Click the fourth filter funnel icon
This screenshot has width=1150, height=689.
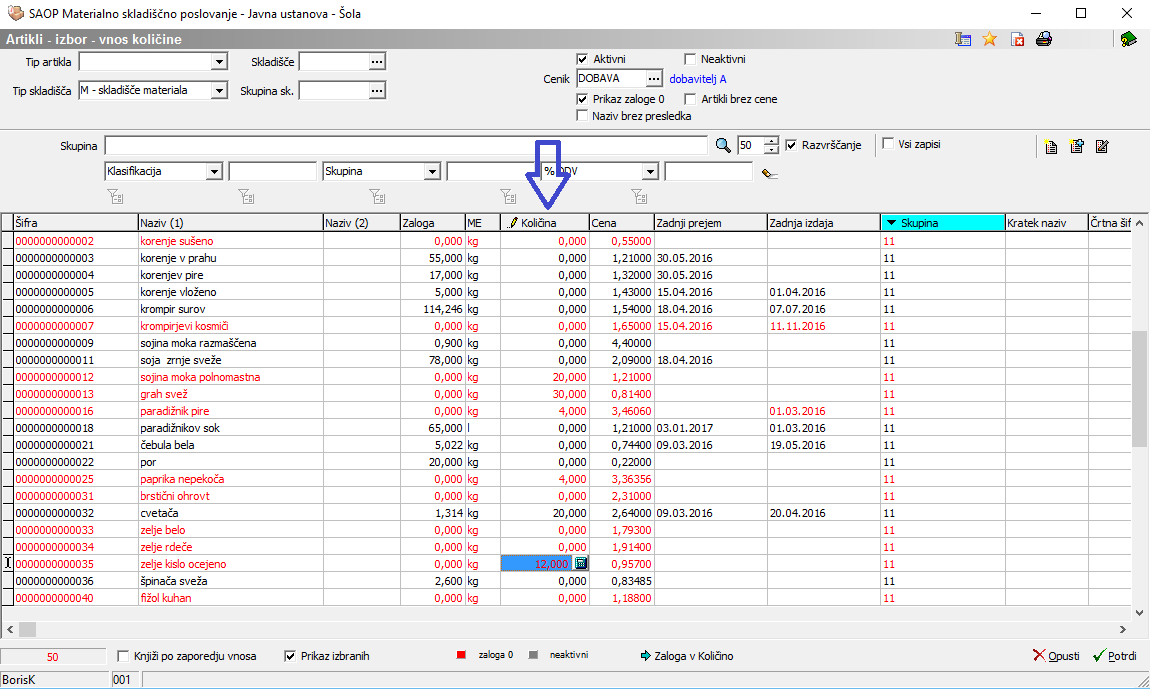click(508, 196)
